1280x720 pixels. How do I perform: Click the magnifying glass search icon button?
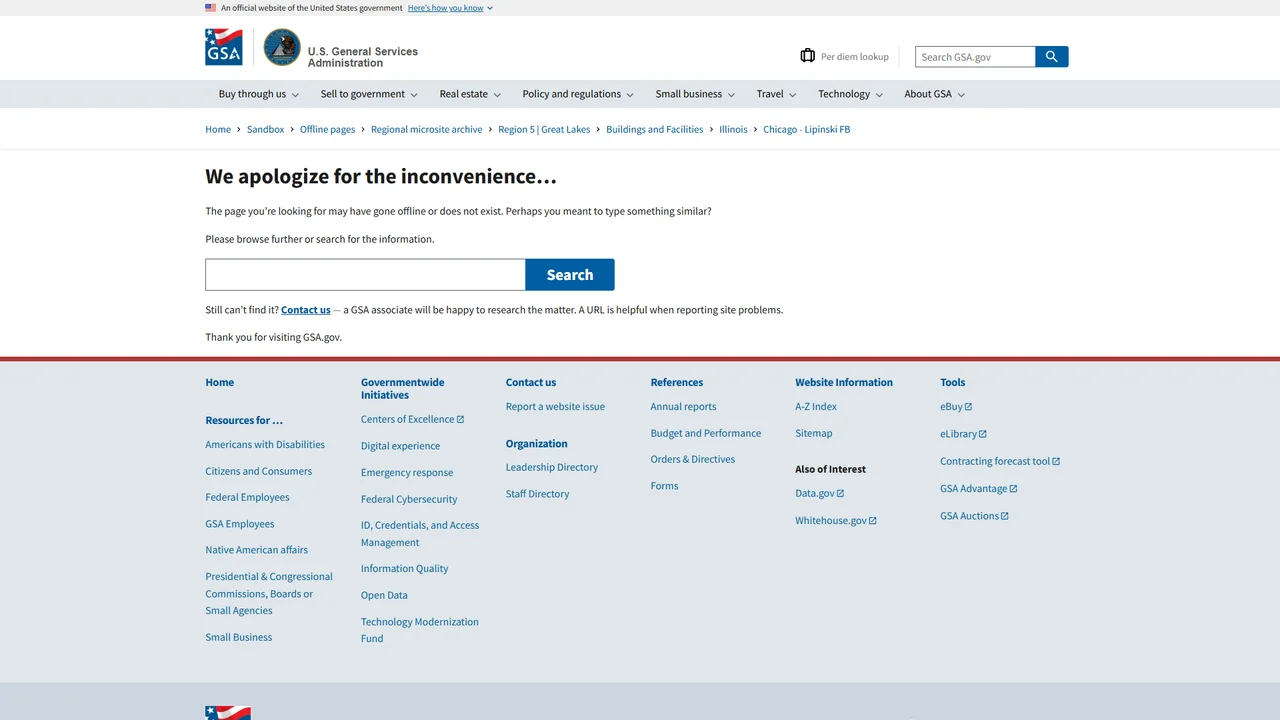[x=1051, y=57]
